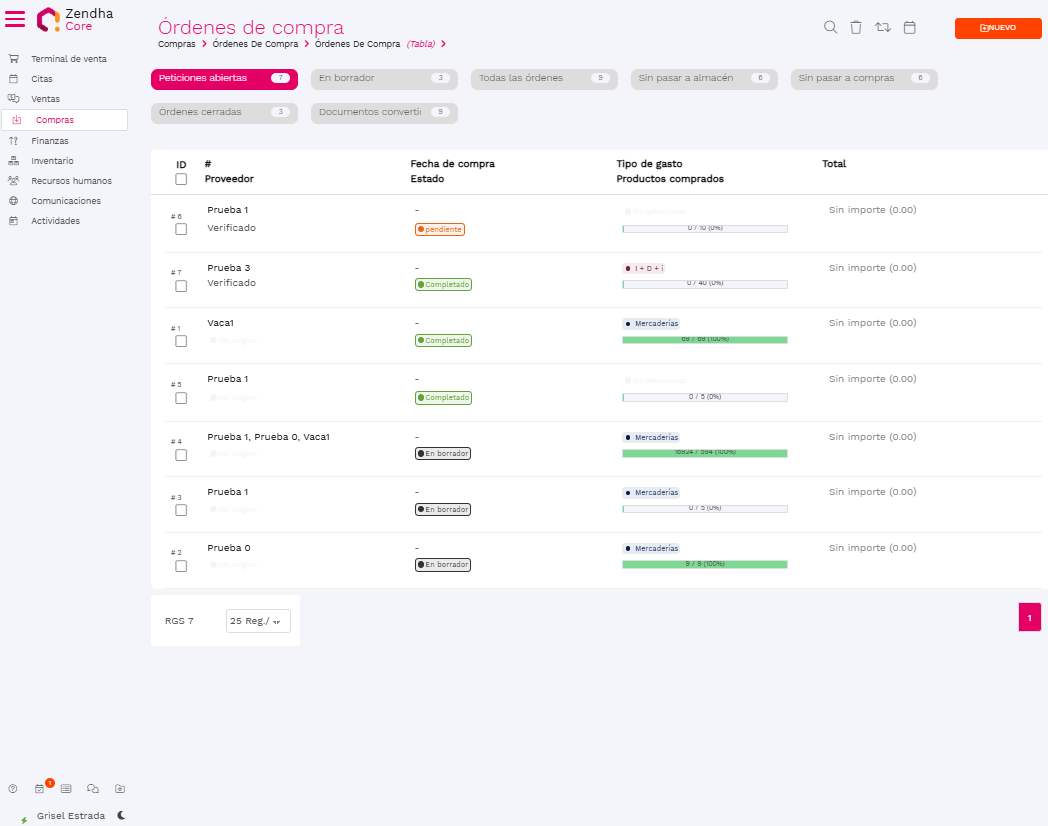Open the calendar icon in header
Viewport: 1048px width, 826px height.
tap(910, 27)
